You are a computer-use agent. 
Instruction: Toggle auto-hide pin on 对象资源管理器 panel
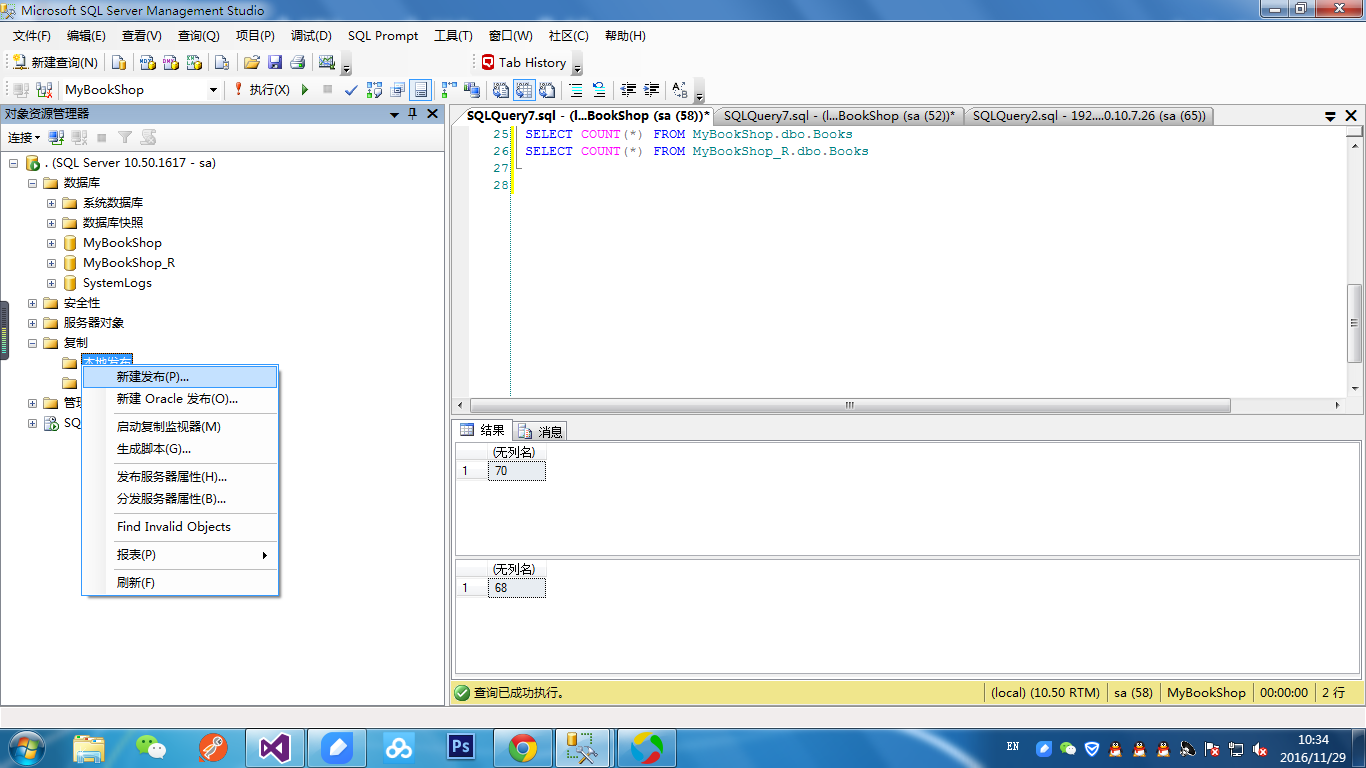point(413,114)
